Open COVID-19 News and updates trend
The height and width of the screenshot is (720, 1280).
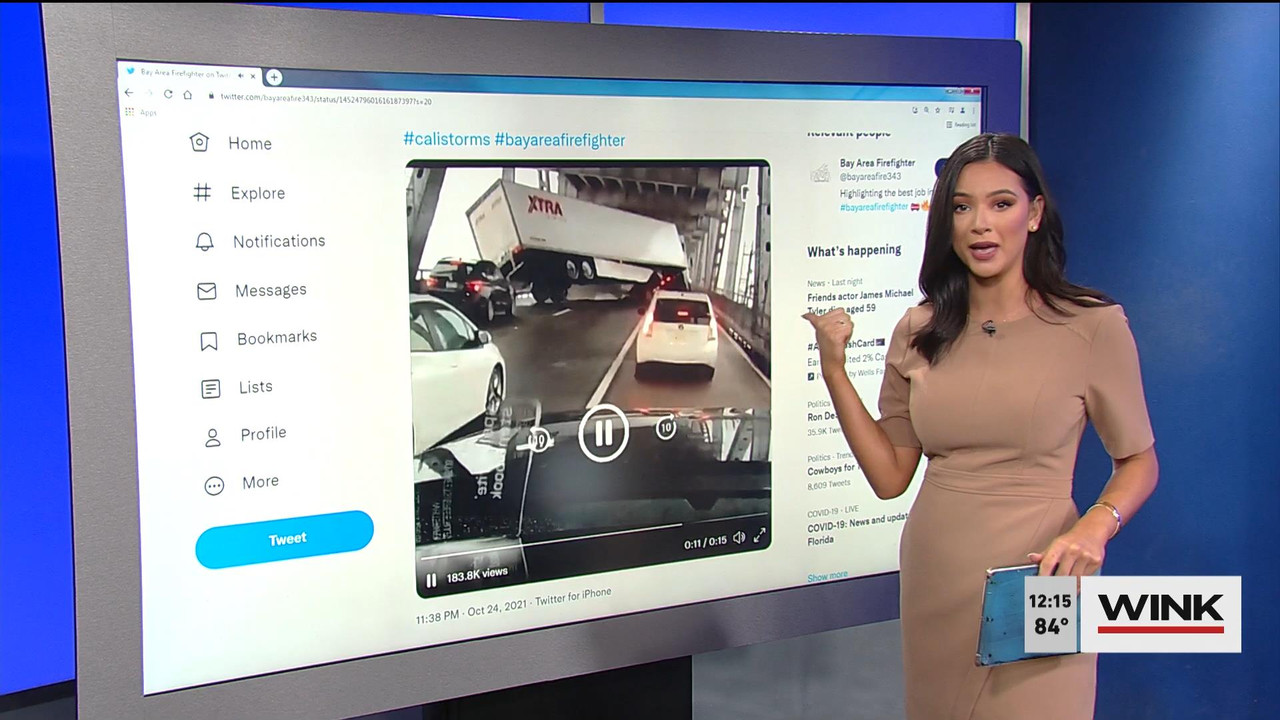856,528
